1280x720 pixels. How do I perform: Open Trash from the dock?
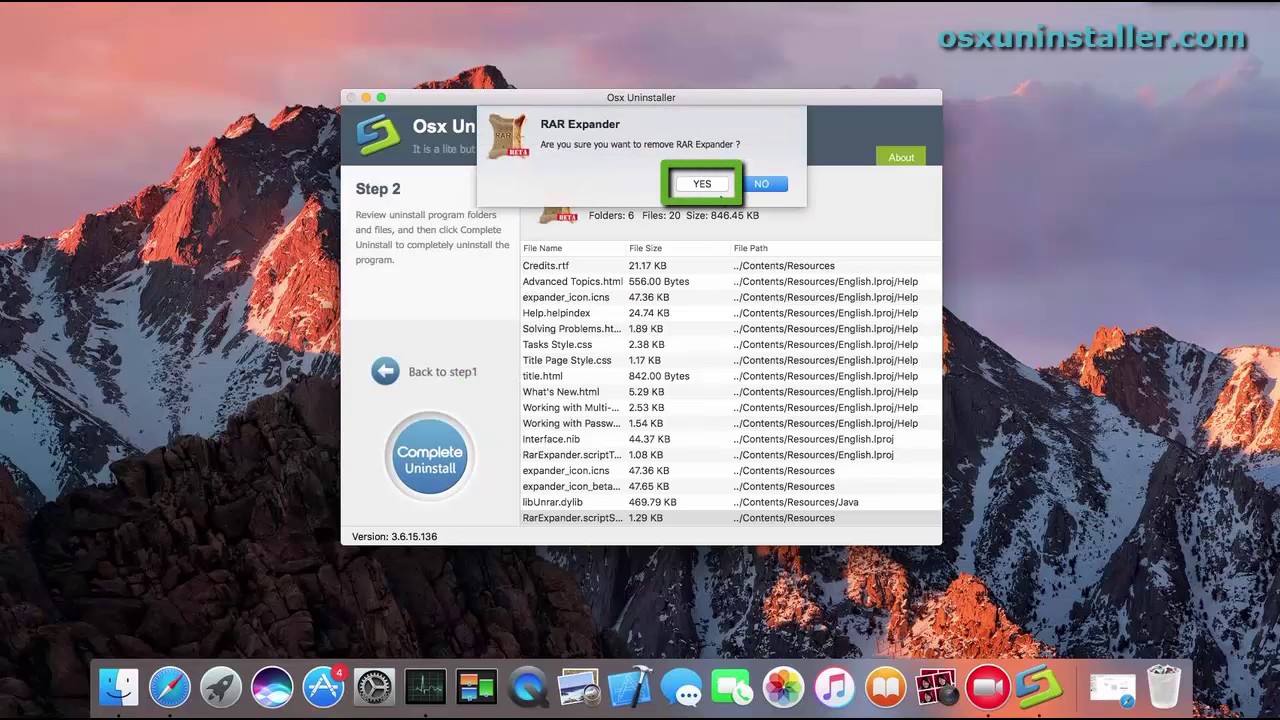pos(1165,688)
